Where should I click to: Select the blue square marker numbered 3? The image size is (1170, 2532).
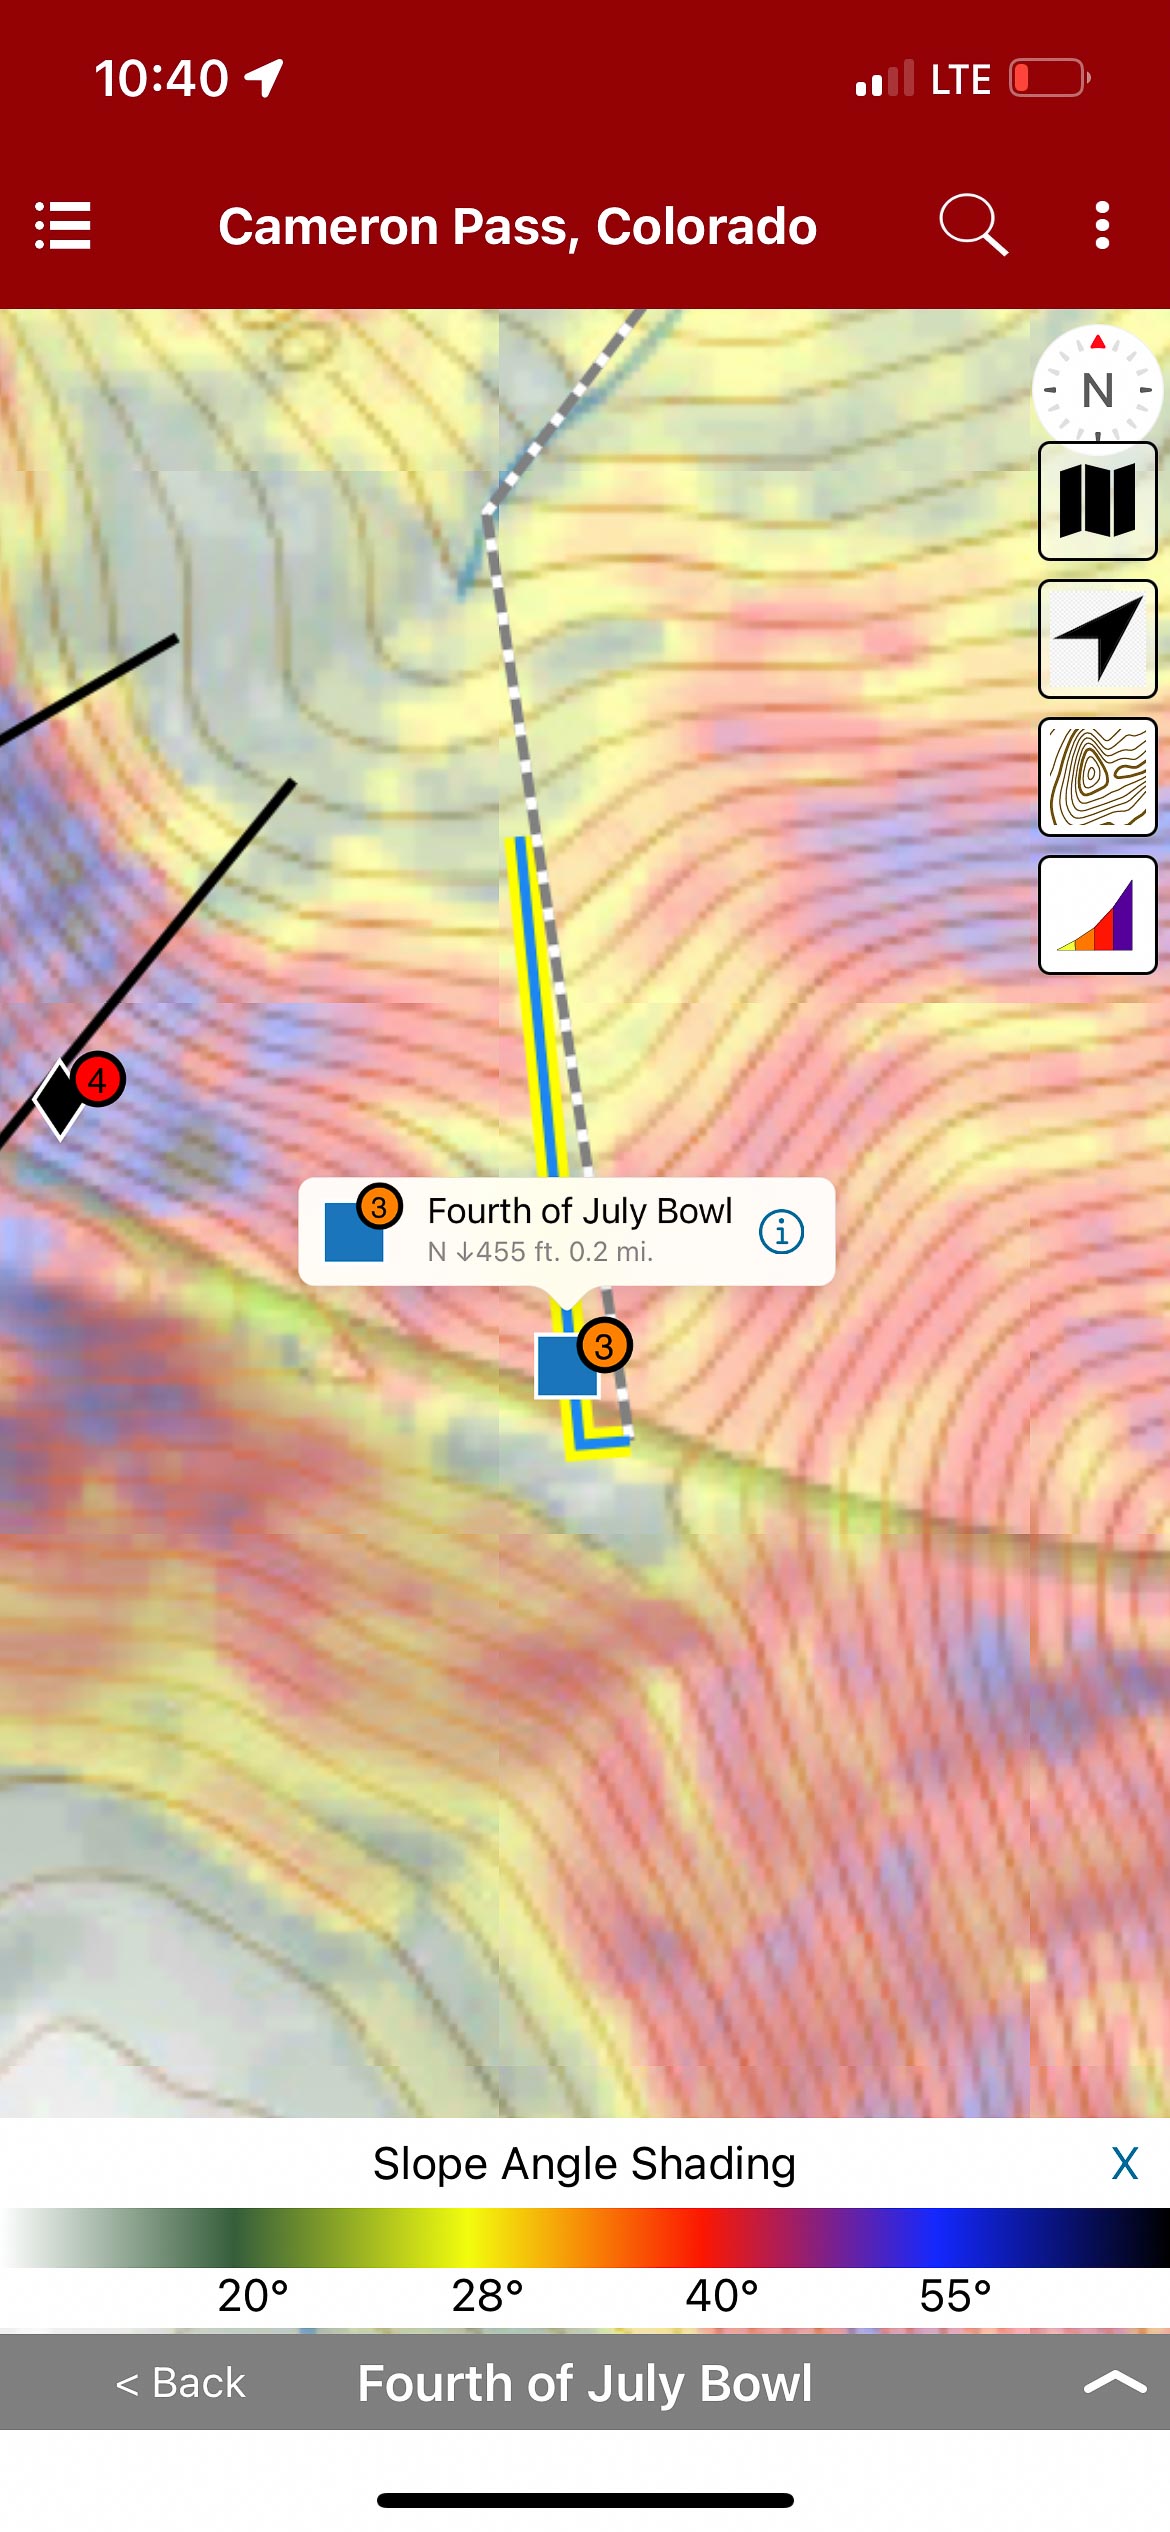[x=569, y=1364]
